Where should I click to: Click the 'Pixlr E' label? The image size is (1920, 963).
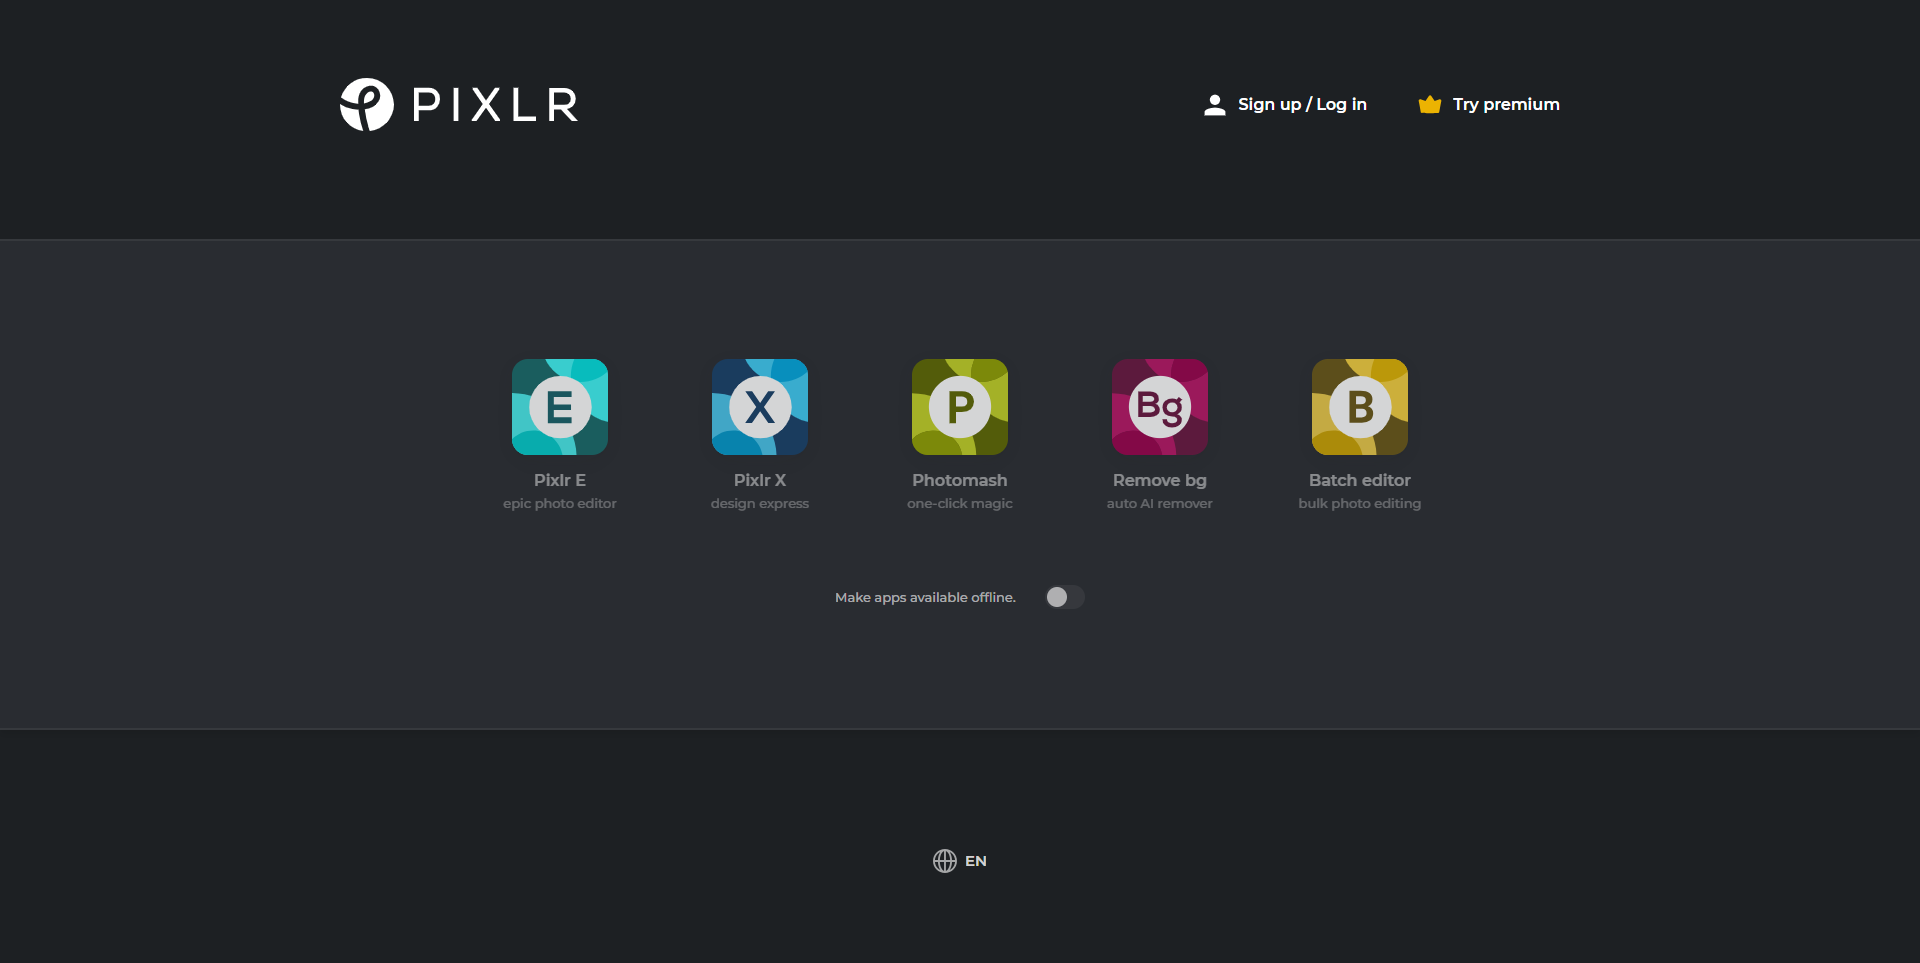click(560, 480)
